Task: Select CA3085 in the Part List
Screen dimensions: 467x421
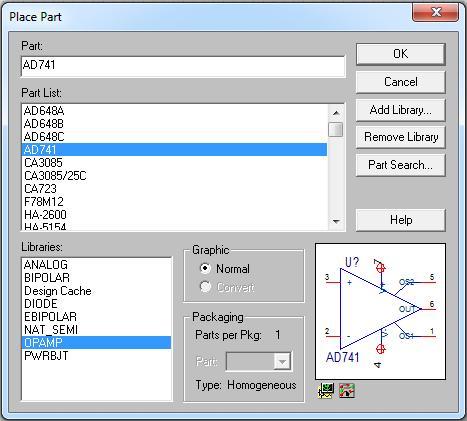Action: click(174, 163)
